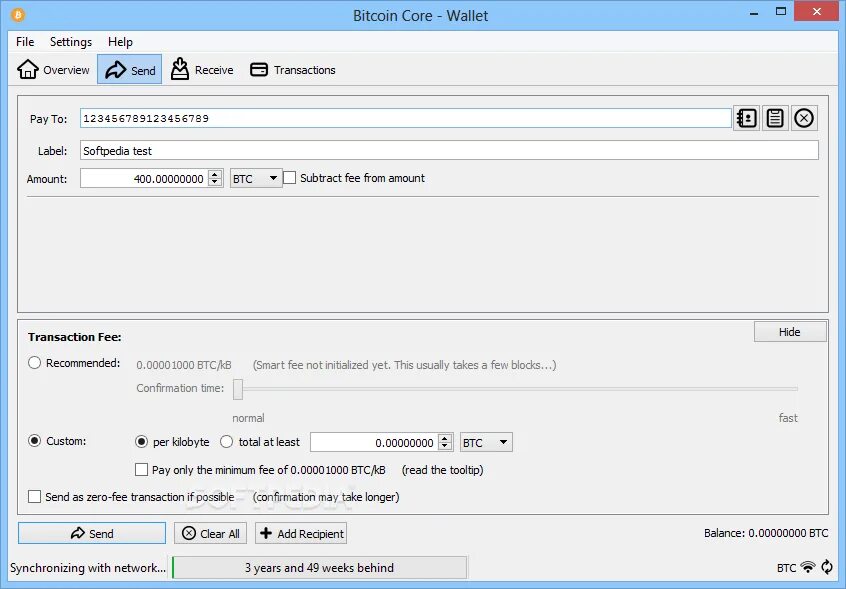This screenshot has height=589, width=846.
Task: Choose the total at least option
Action: tap(227, 442)
